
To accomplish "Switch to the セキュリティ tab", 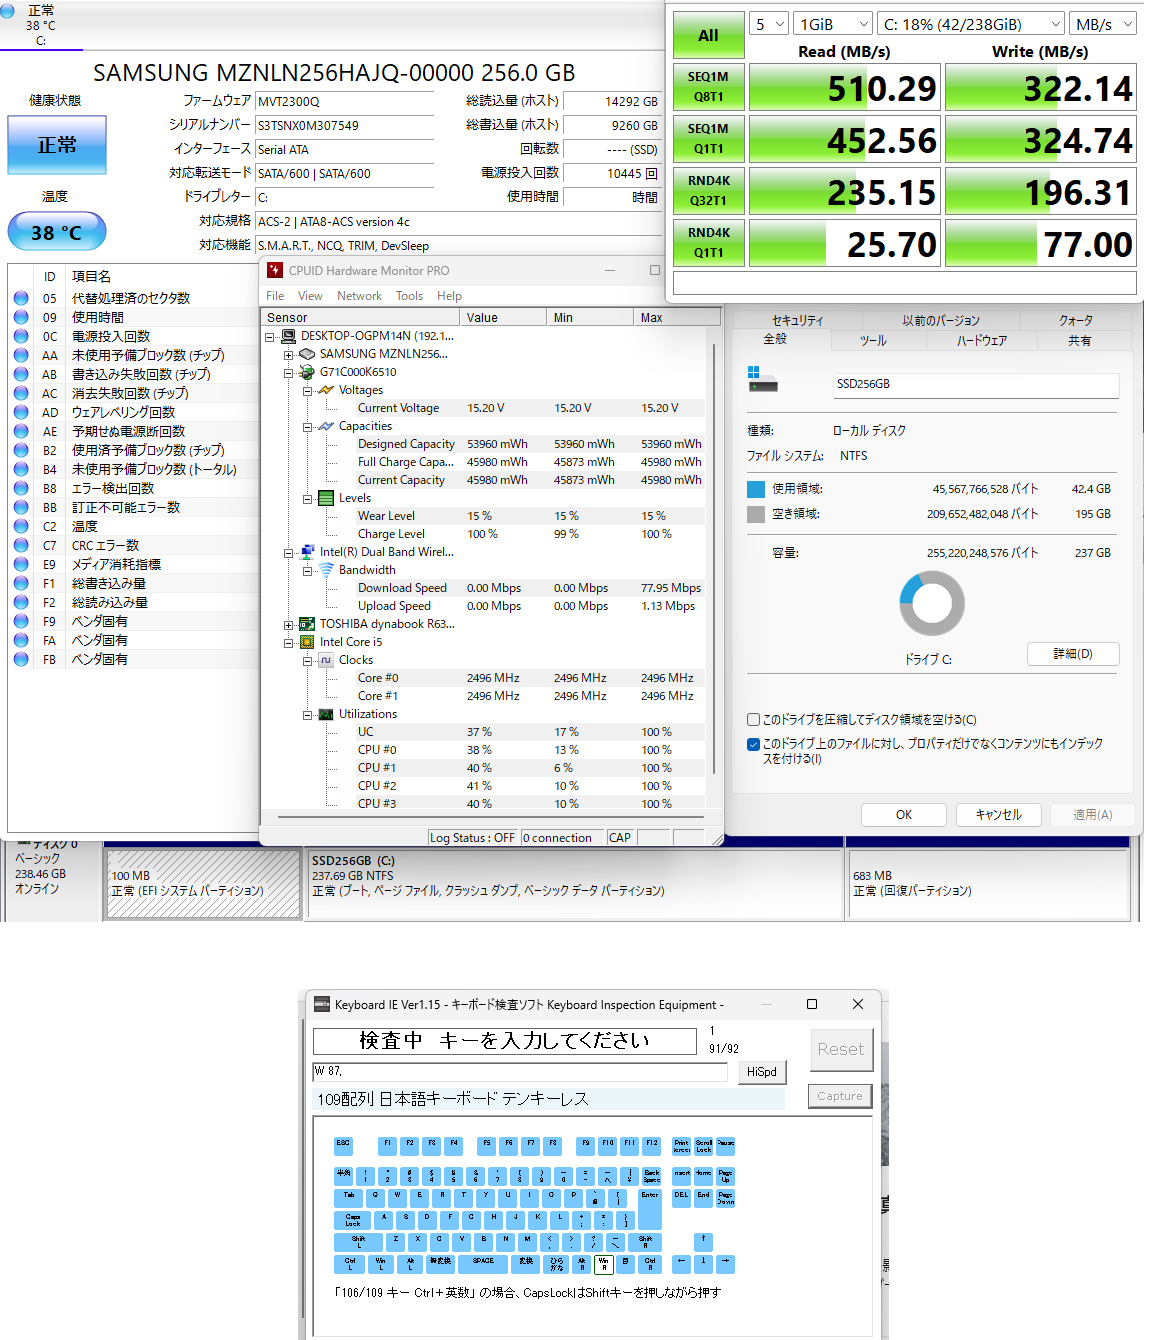I will 797,320.
